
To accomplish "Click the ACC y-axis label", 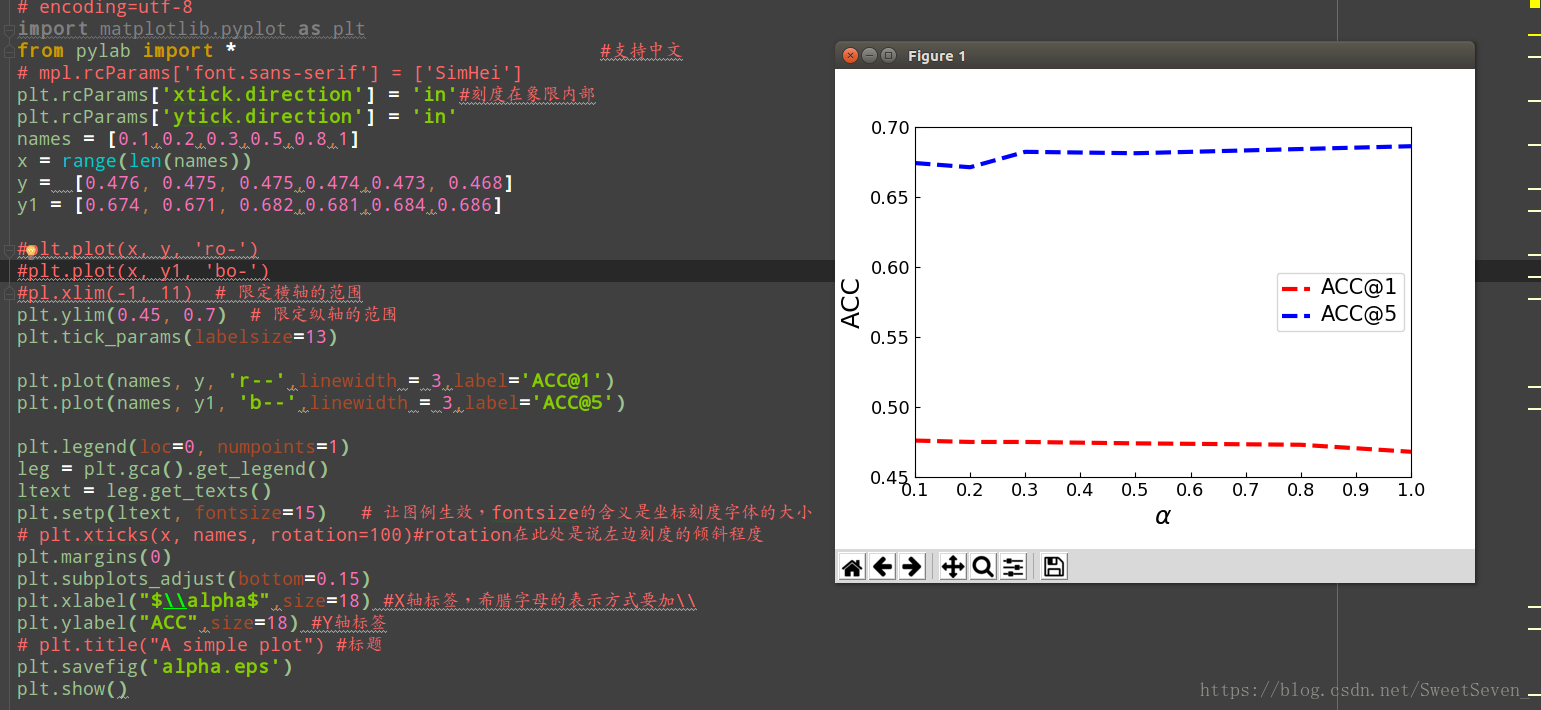I will tap(851, 303).
